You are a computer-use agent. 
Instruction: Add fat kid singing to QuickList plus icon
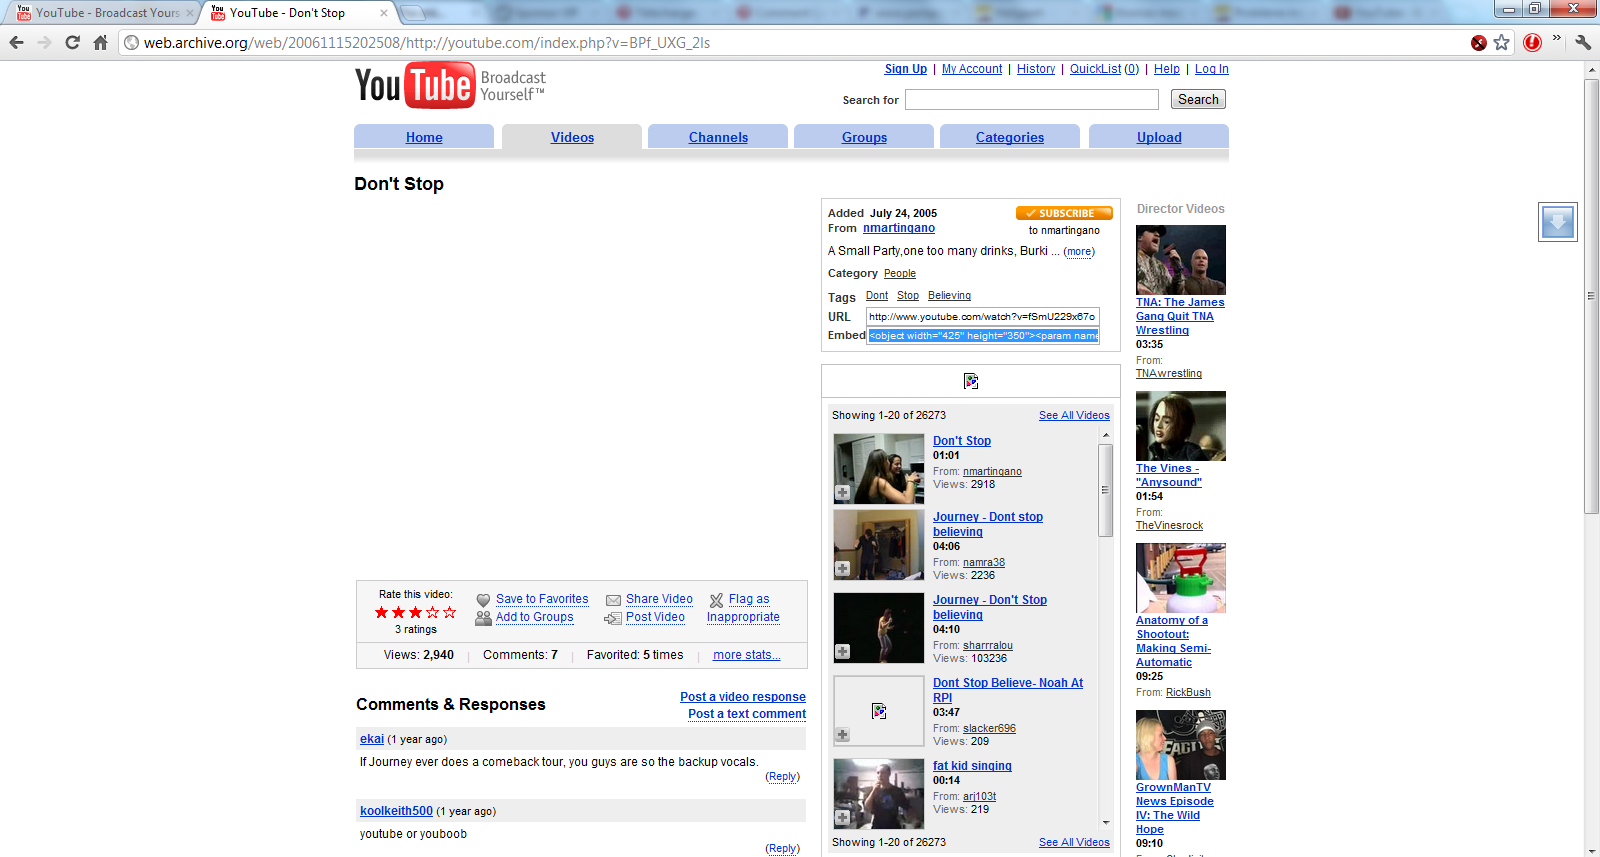point(842,818)
